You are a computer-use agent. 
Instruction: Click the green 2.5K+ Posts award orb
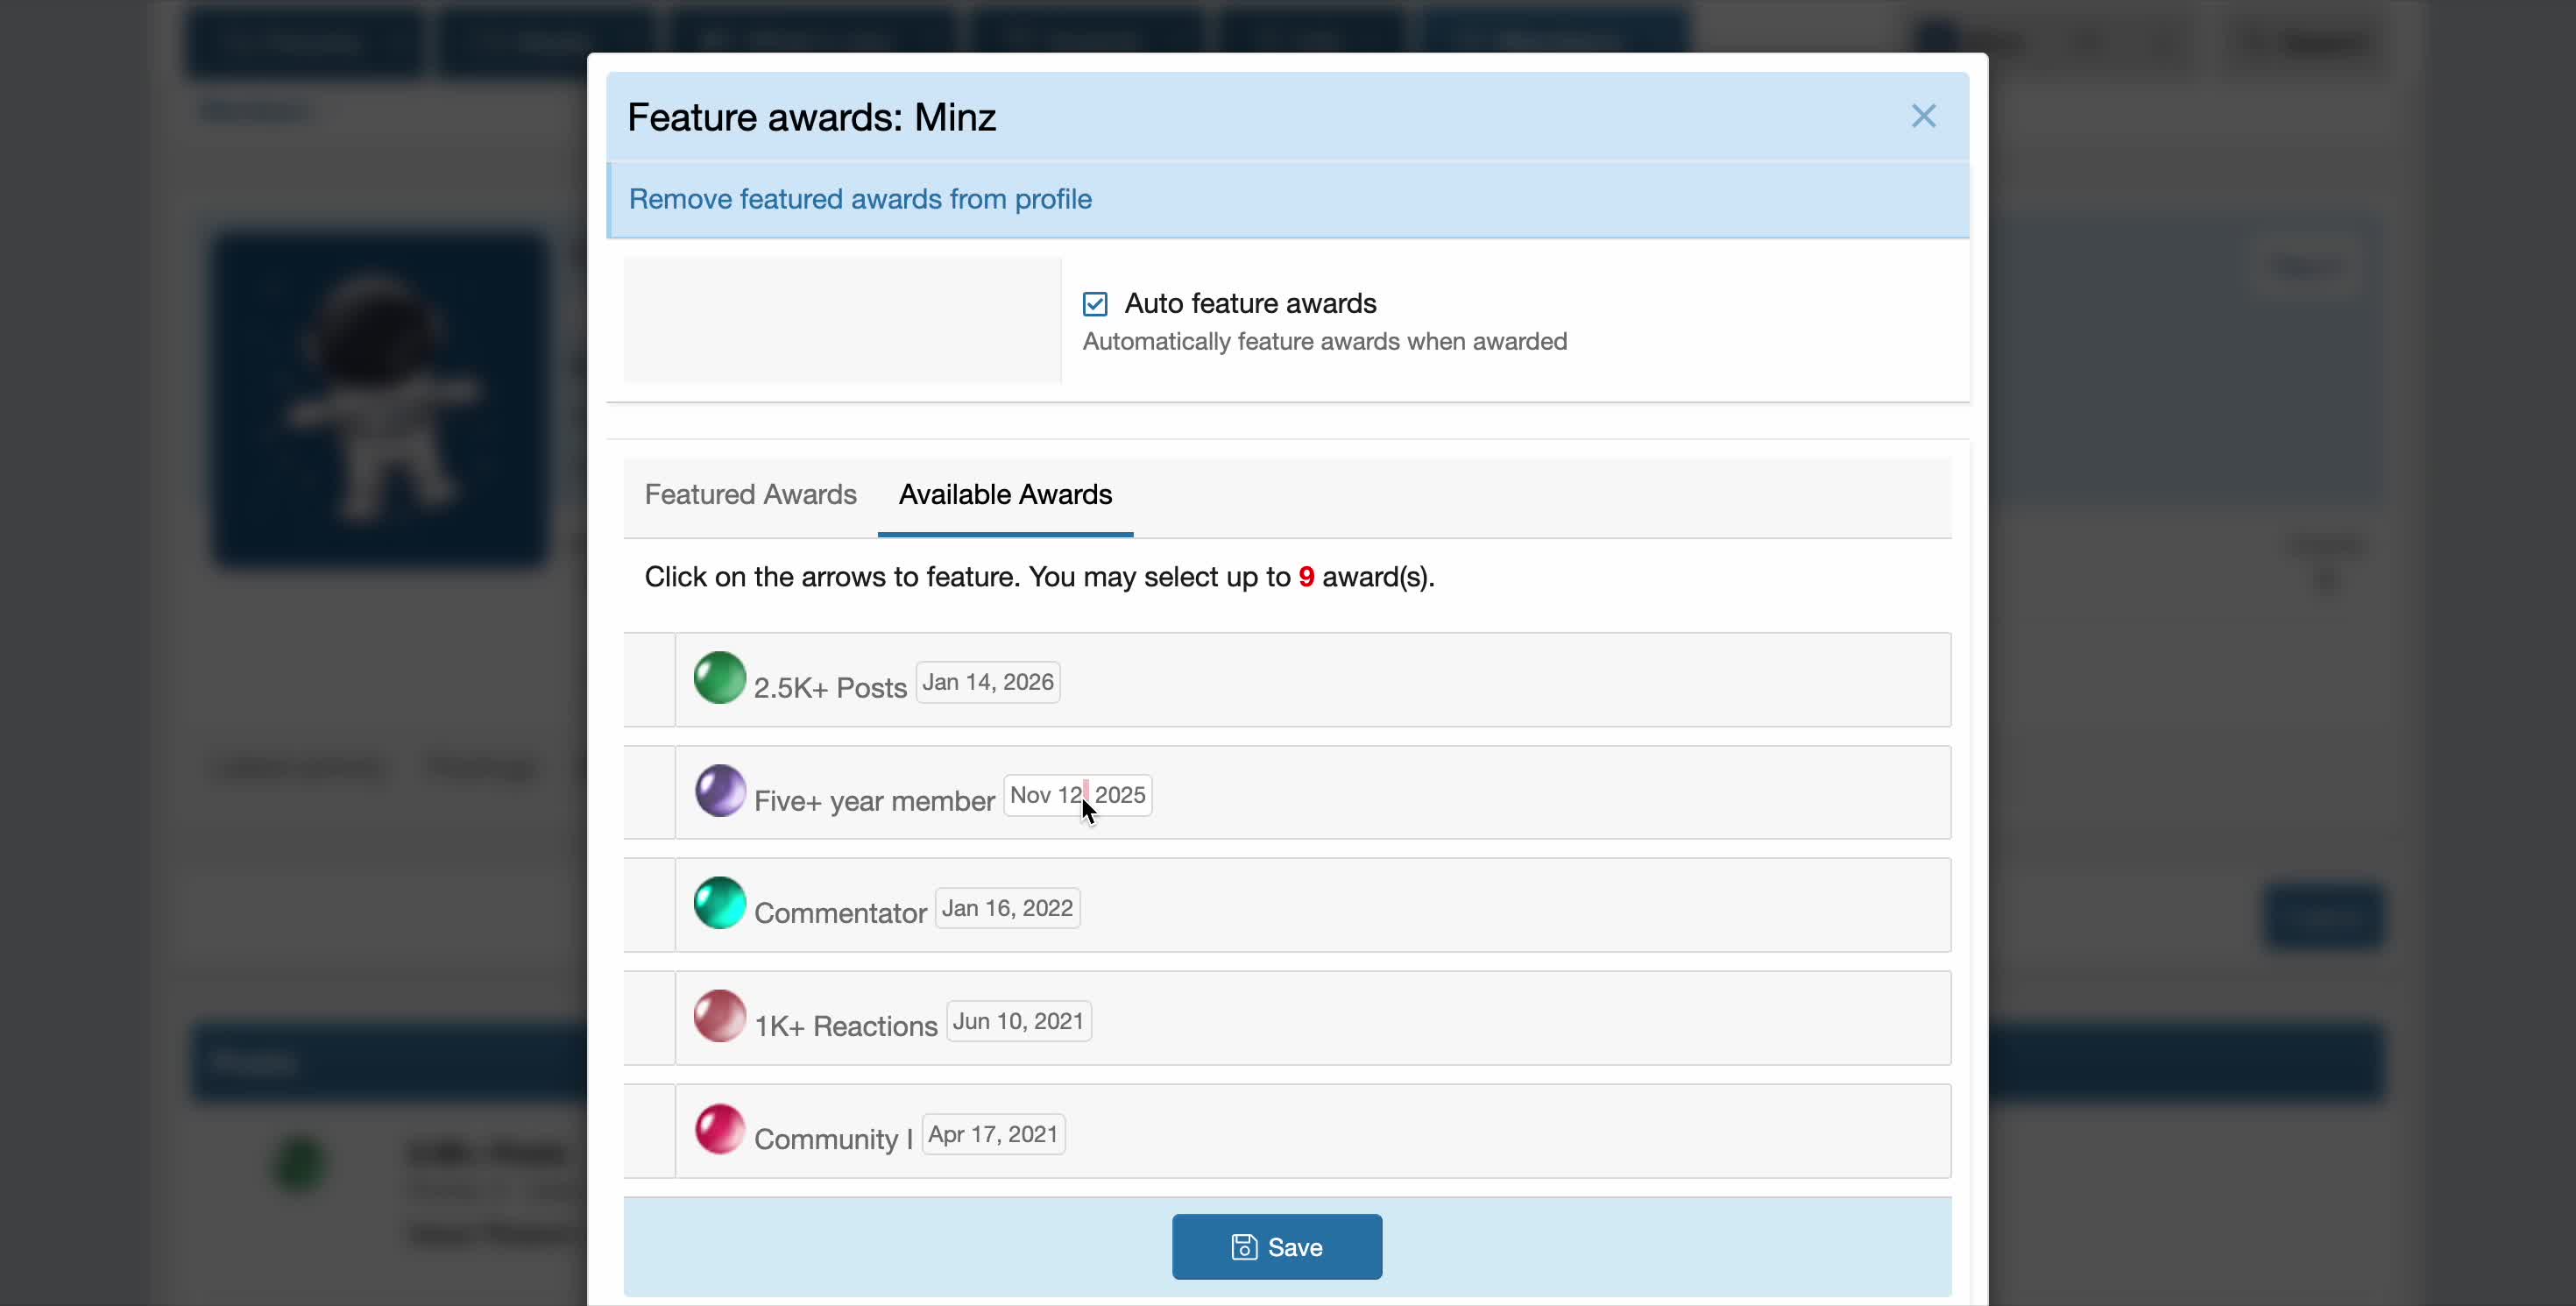(x=719, y=678)
